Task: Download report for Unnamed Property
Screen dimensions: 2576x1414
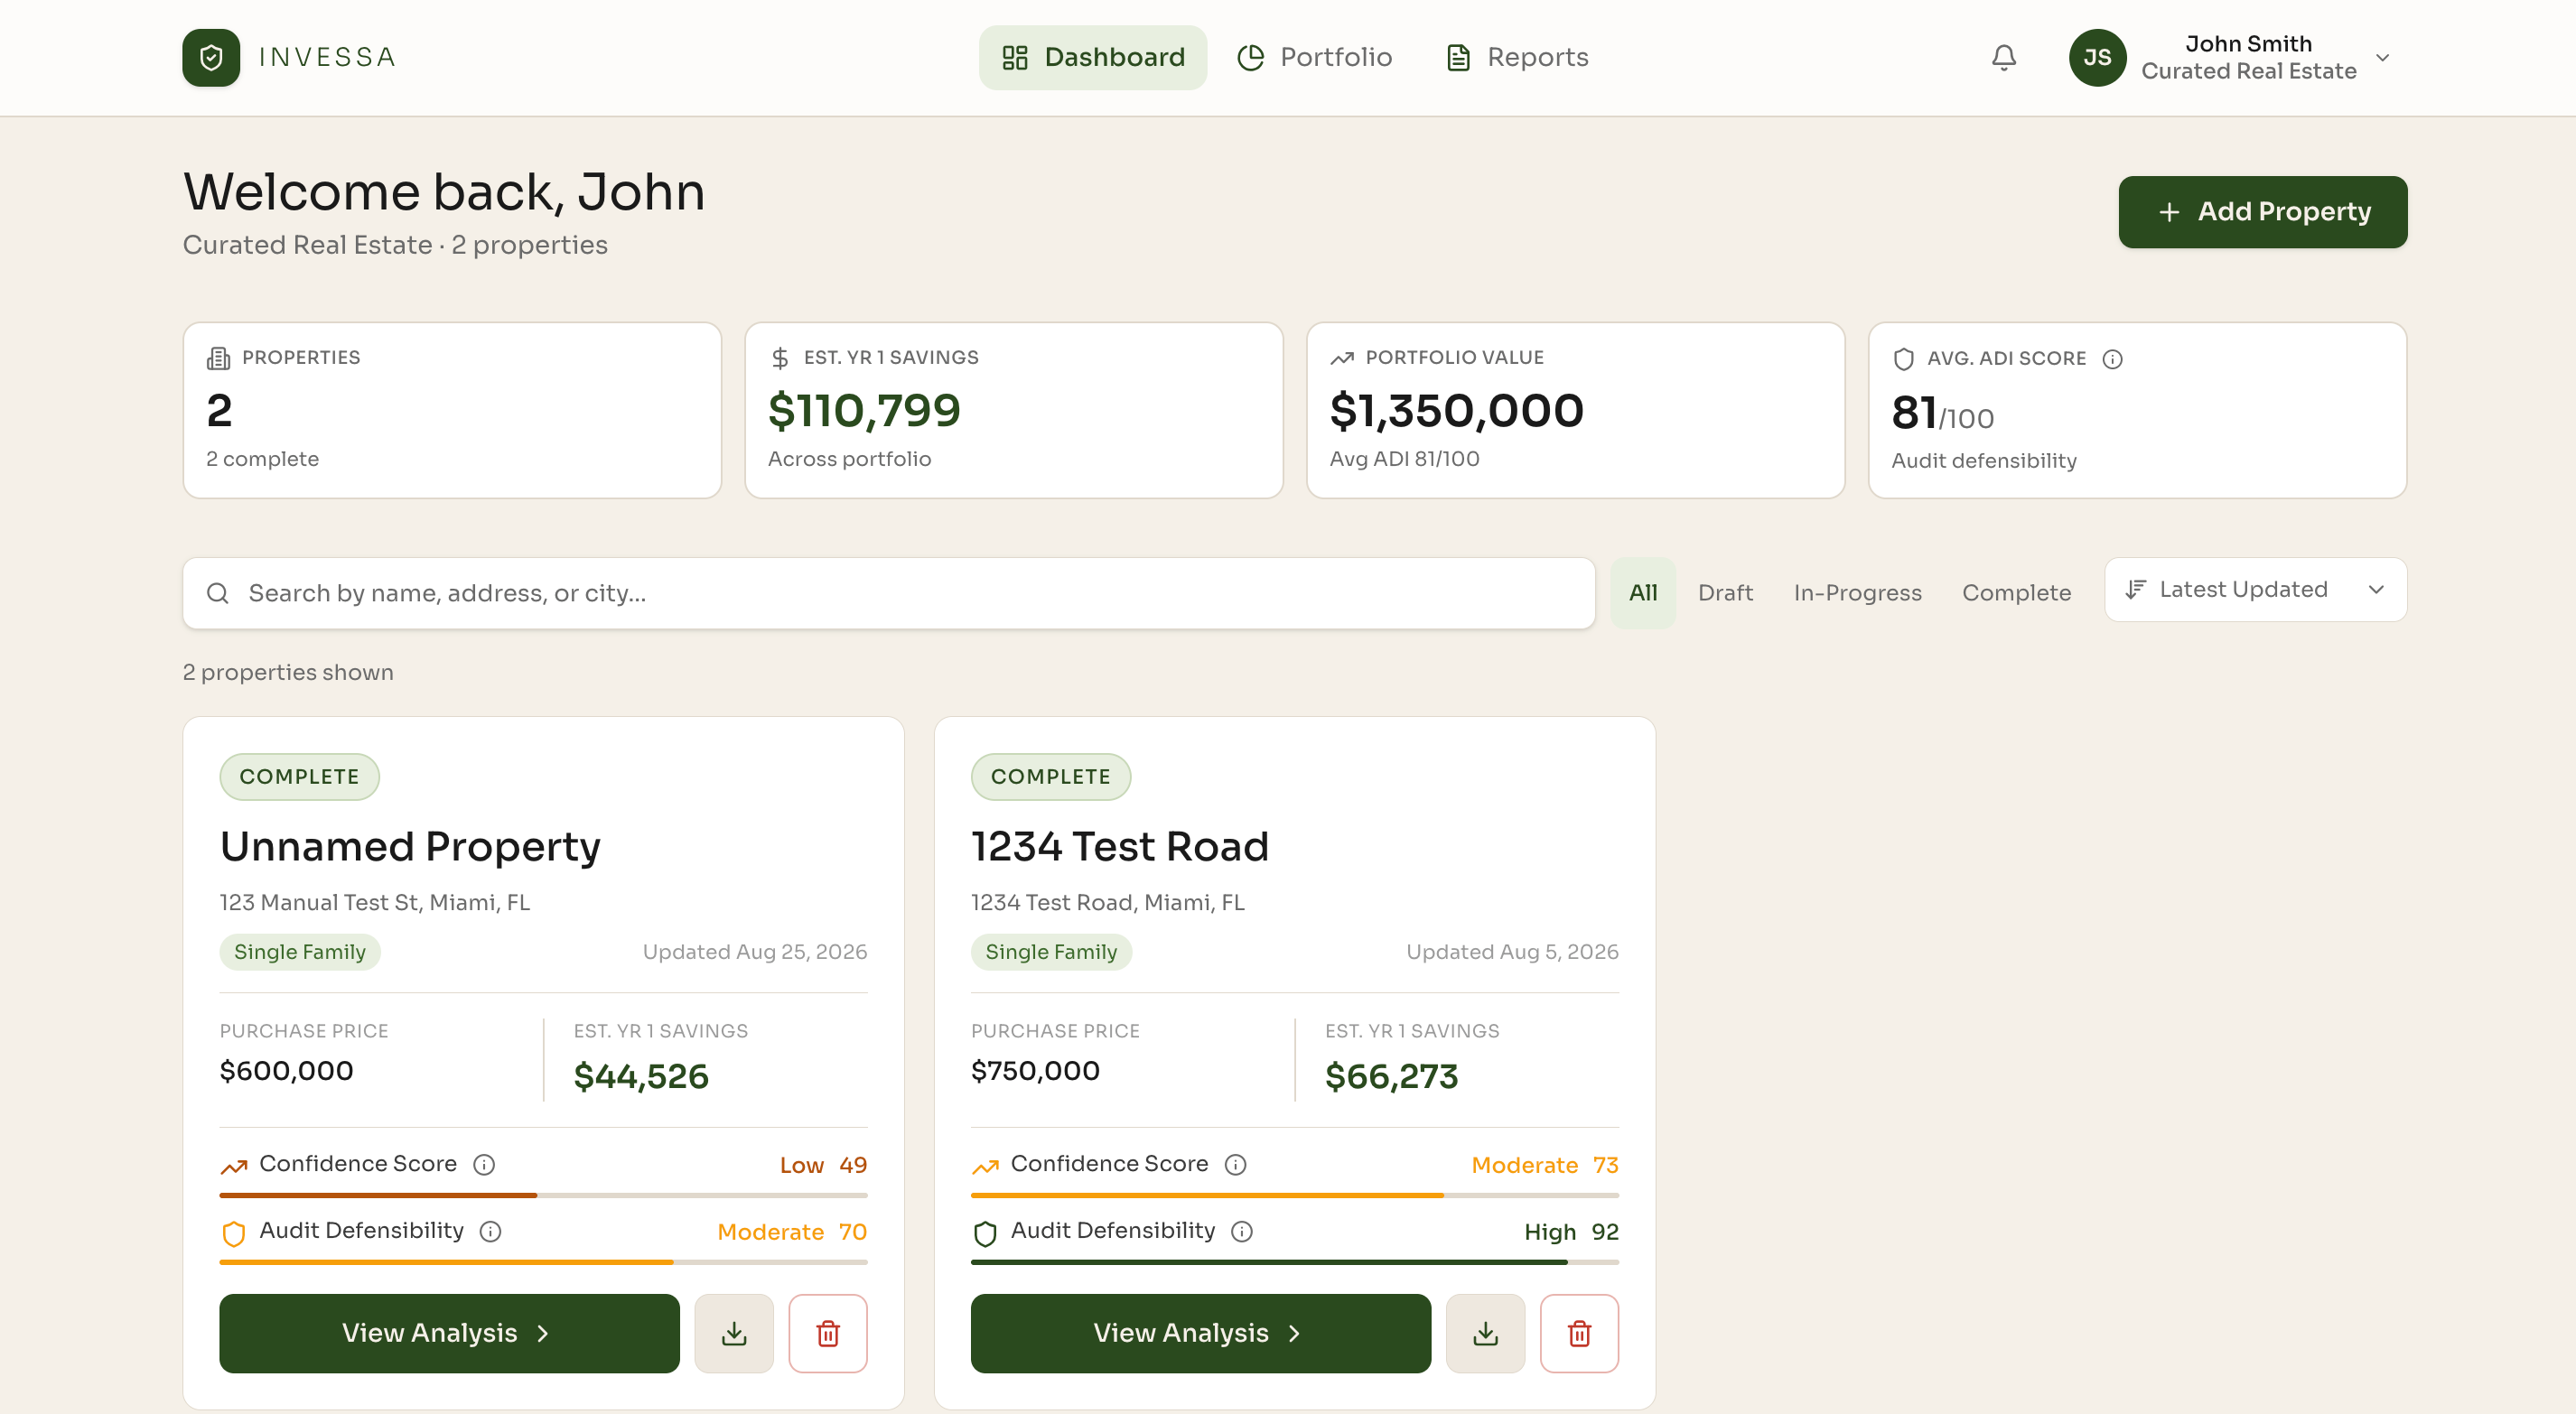Action: [x=734, y=1333]
